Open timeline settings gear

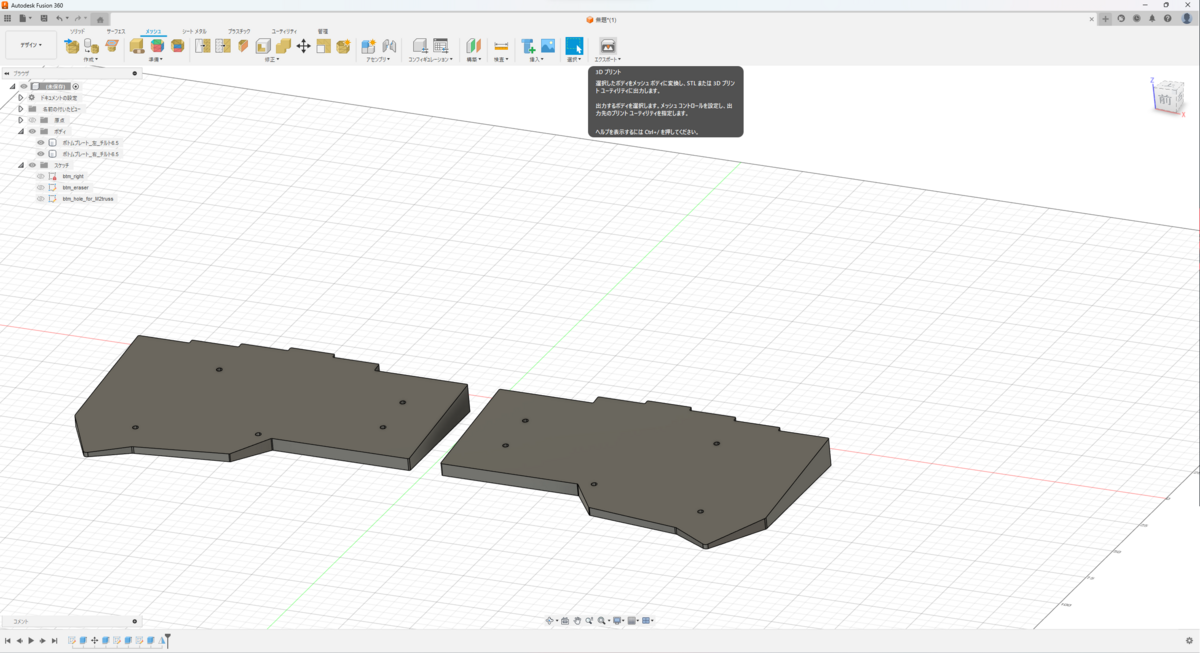1189,641
